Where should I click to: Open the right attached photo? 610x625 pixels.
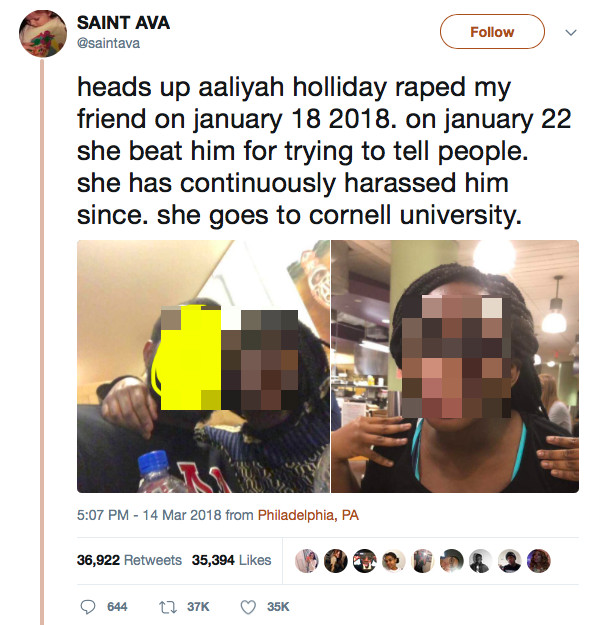point(455,366)
